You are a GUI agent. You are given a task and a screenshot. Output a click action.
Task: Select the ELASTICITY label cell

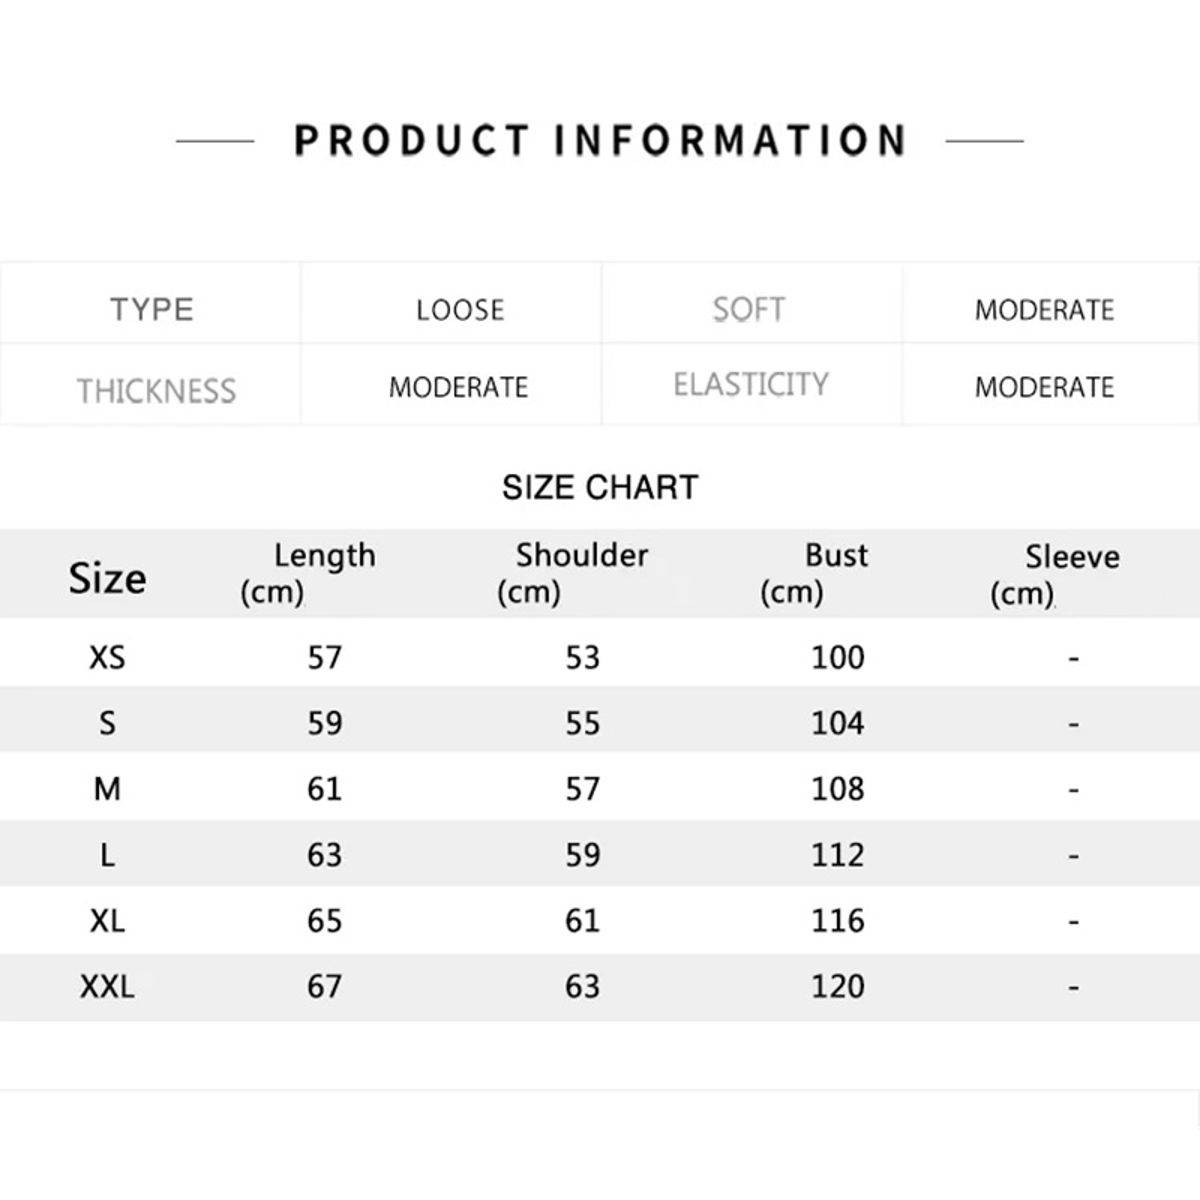[x=751, y=385]
